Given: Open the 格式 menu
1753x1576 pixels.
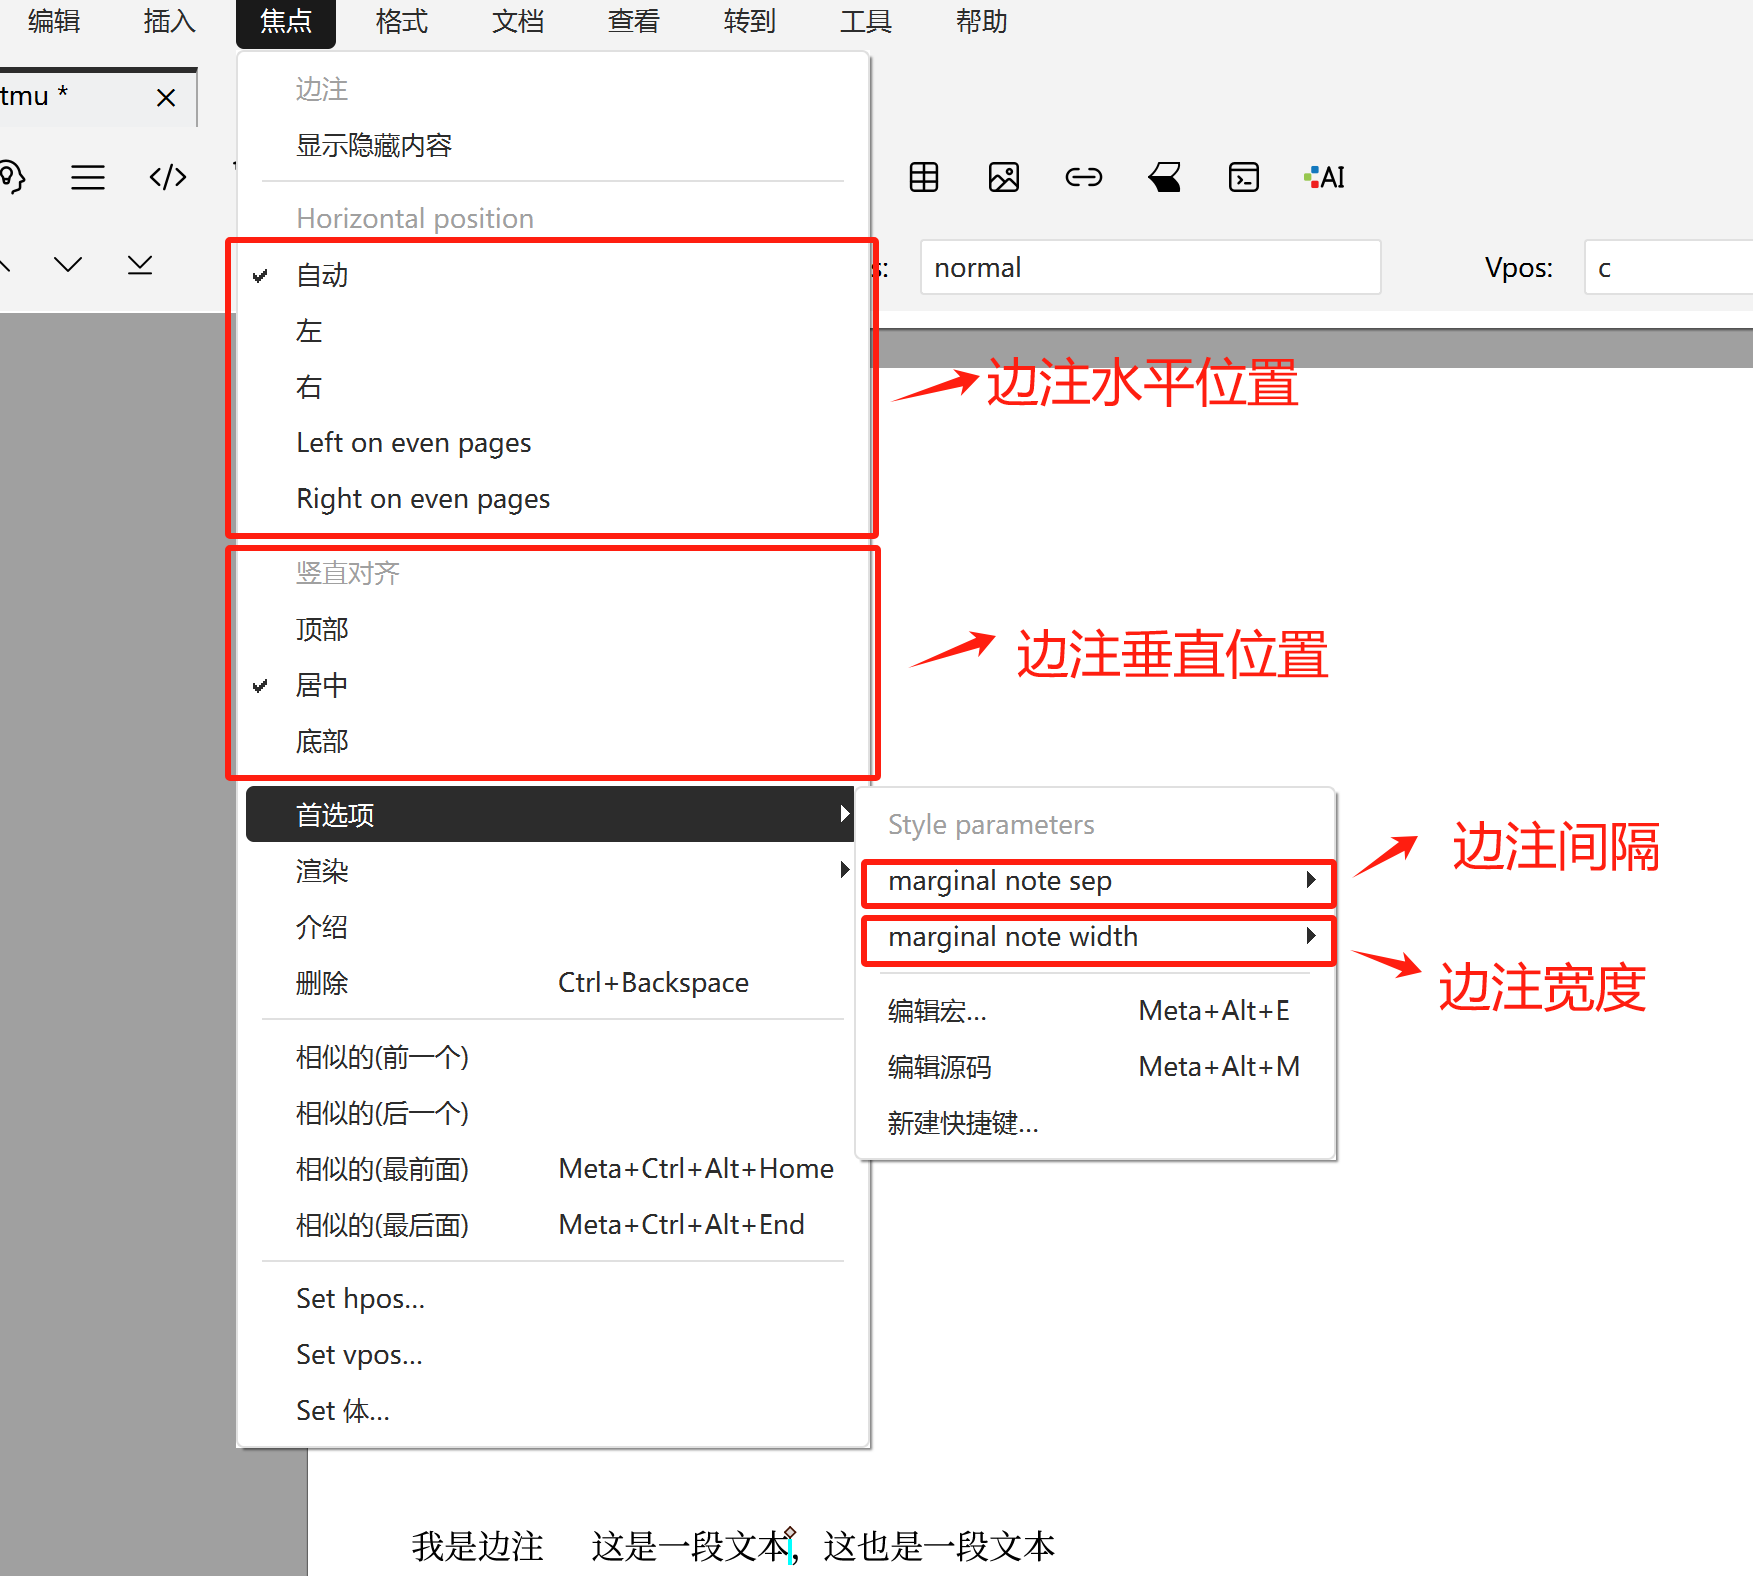Looking at the screenshot, I should click(x=401, y=22).
